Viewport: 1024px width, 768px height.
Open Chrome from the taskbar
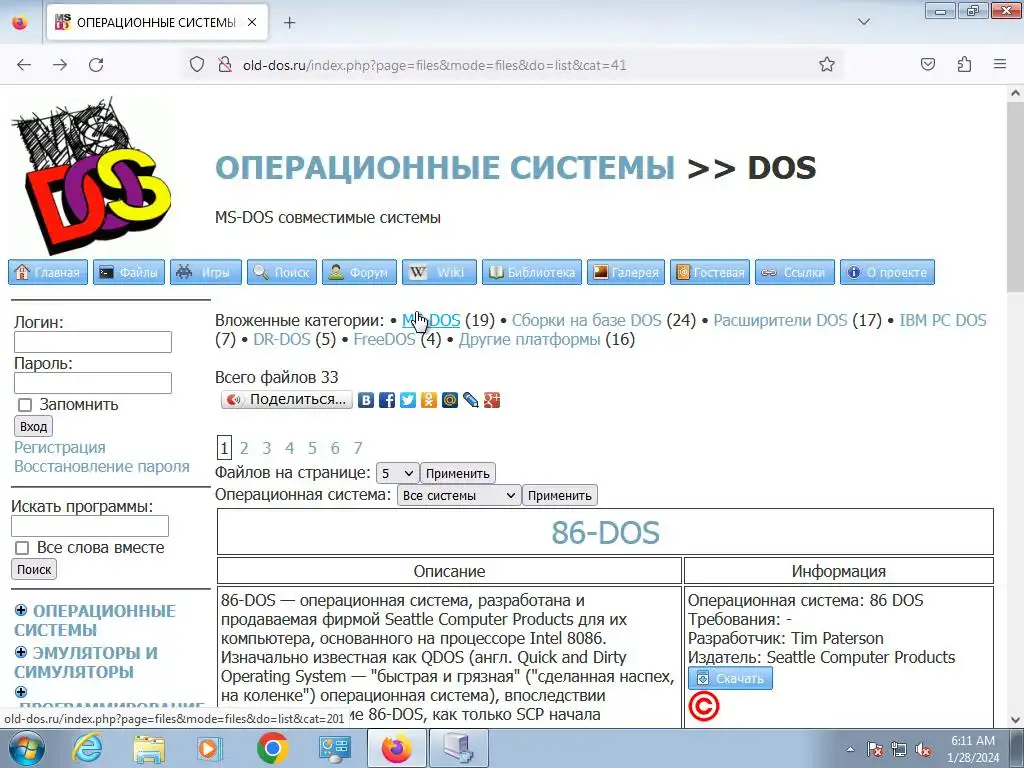click(272, 748)
